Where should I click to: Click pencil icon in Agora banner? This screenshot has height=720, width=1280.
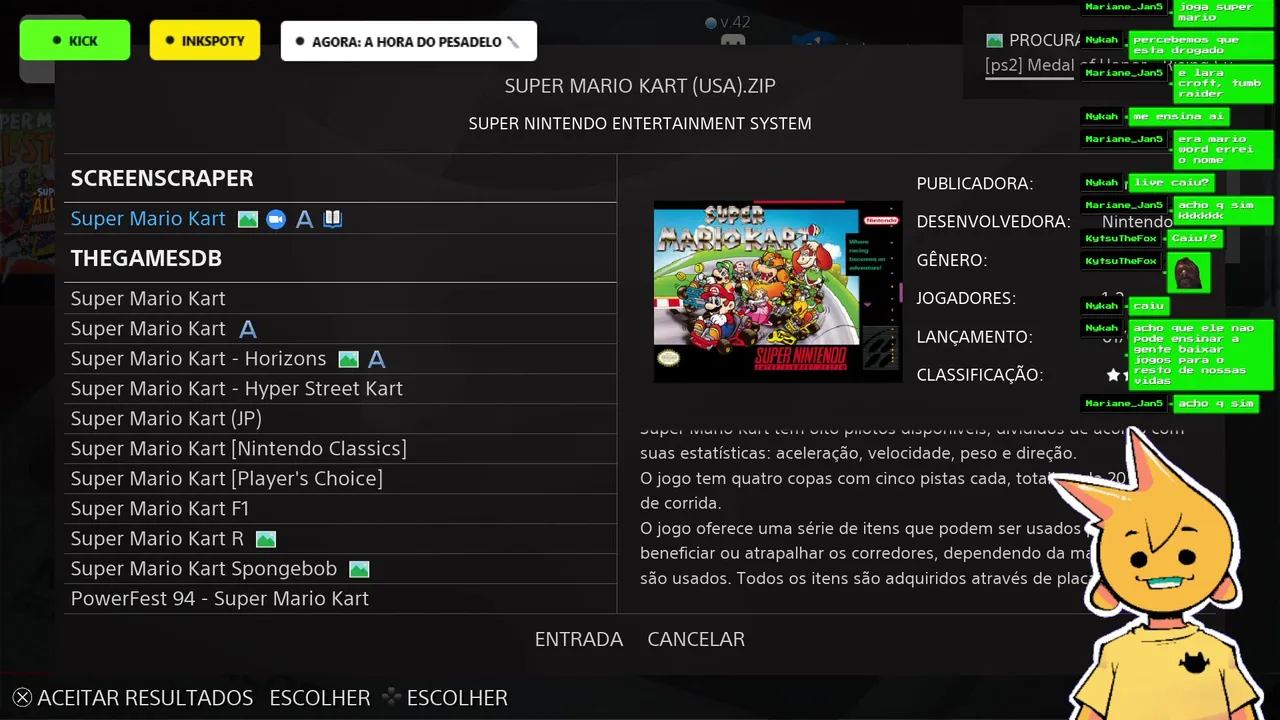coord(513,42)
